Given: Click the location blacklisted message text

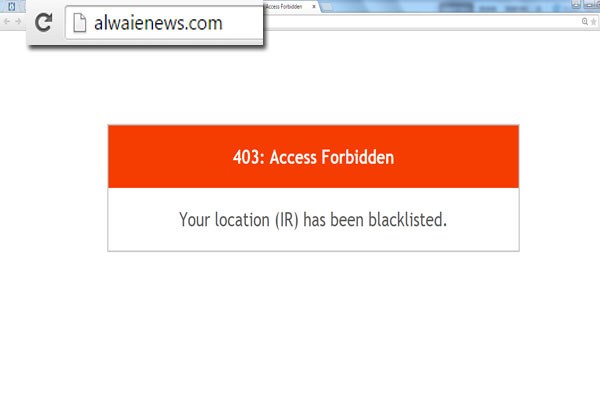Looking at the screenshot, I should [x=313, y=220].
